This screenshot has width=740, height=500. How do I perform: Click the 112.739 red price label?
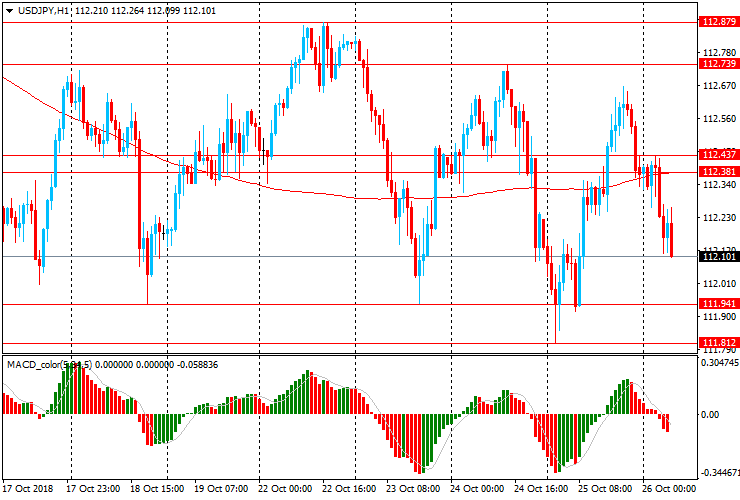719,64
